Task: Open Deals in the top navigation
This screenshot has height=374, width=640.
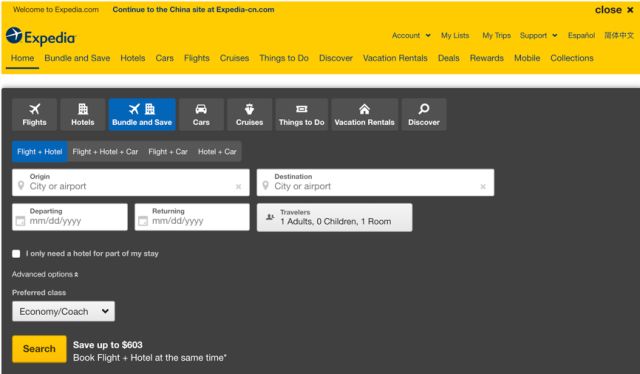Action: pyautogui.click(x=449, y=58)
